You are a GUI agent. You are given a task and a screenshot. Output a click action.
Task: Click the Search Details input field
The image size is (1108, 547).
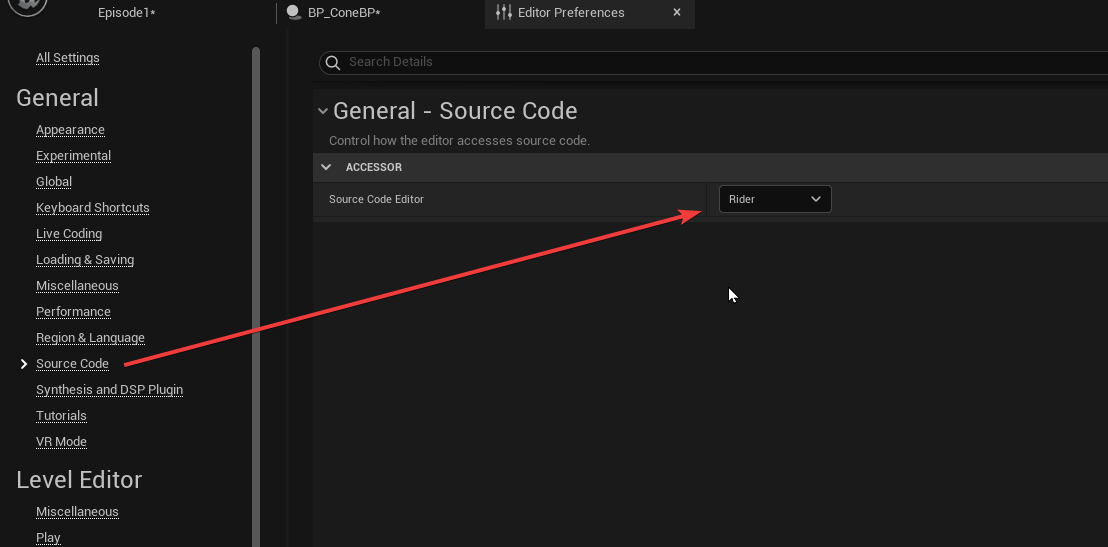tap(720, 62)
